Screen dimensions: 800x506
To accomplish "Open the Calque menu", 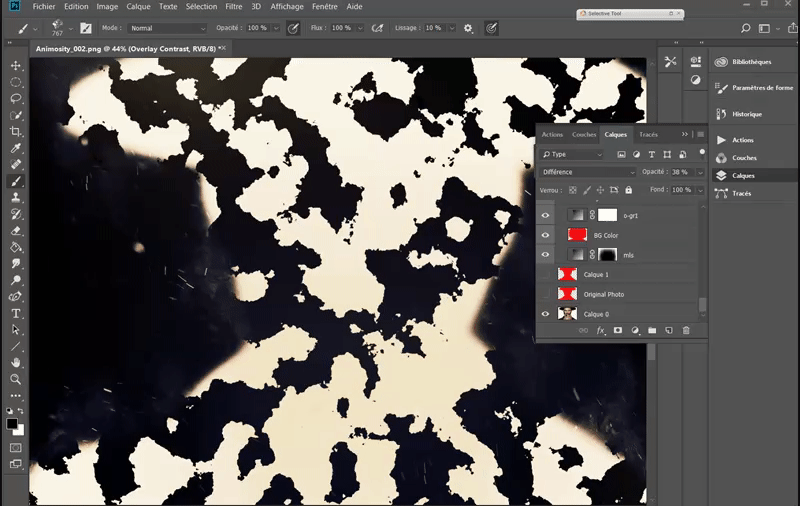I will click(x=138, y=7).
